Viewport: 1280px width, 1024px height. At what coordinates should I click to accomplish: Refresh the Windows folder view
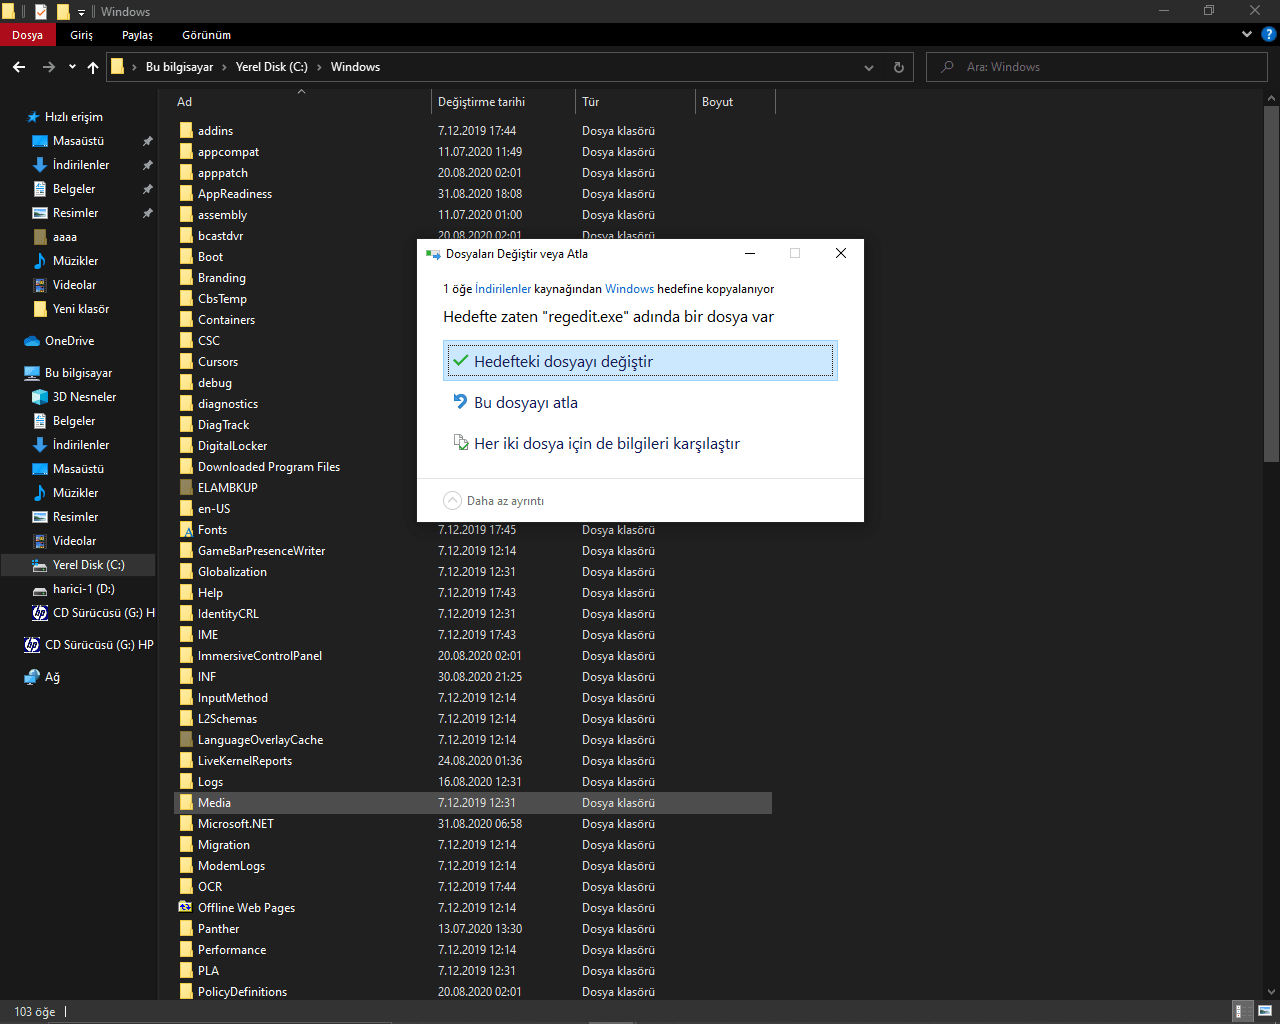(898, 67)
